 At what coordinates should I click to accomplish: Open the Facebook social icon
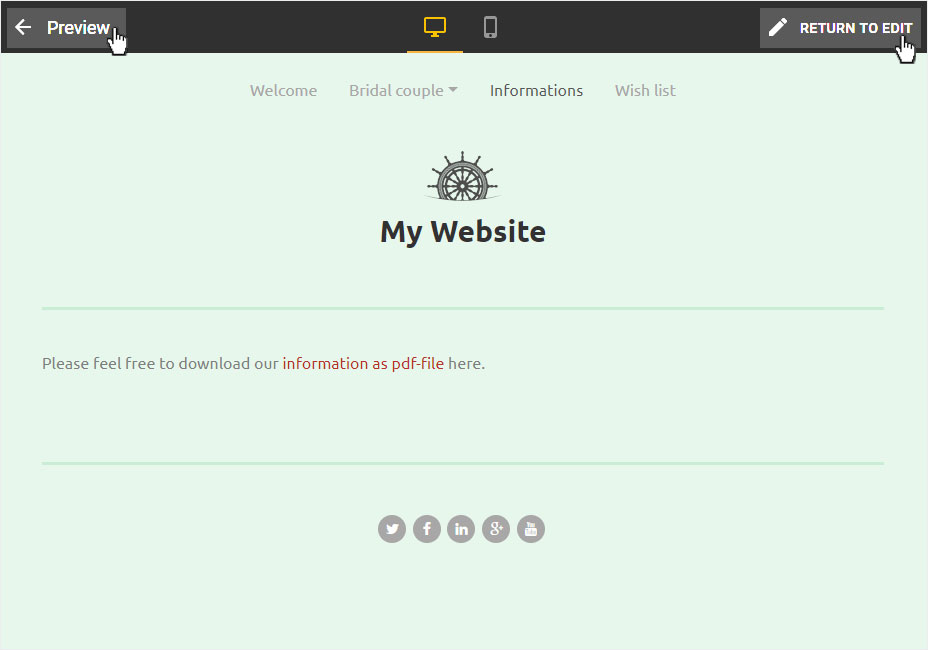[x=427, y=529]
